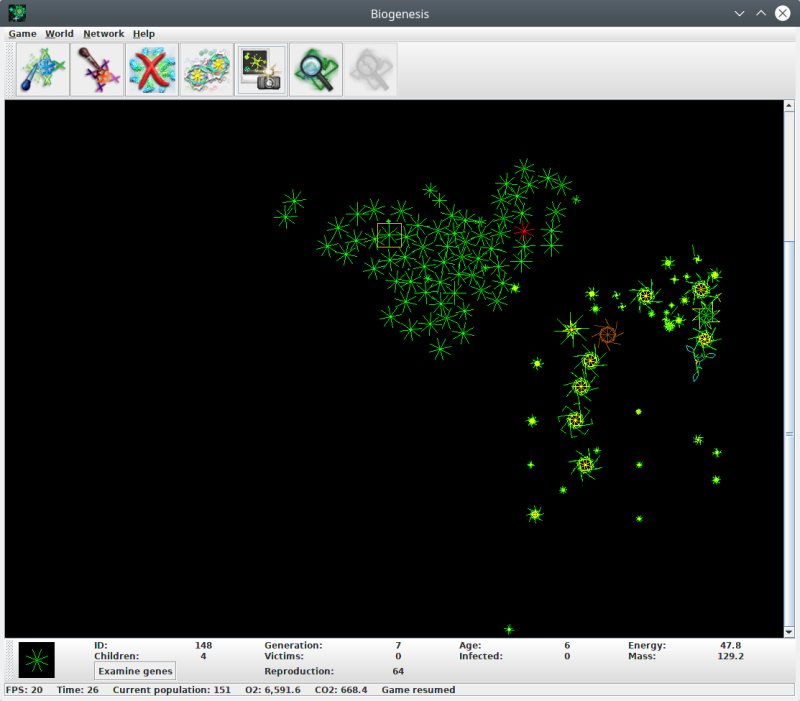
Task: Click the organism inside the white selection box
Action: click(x=388, y=234)
